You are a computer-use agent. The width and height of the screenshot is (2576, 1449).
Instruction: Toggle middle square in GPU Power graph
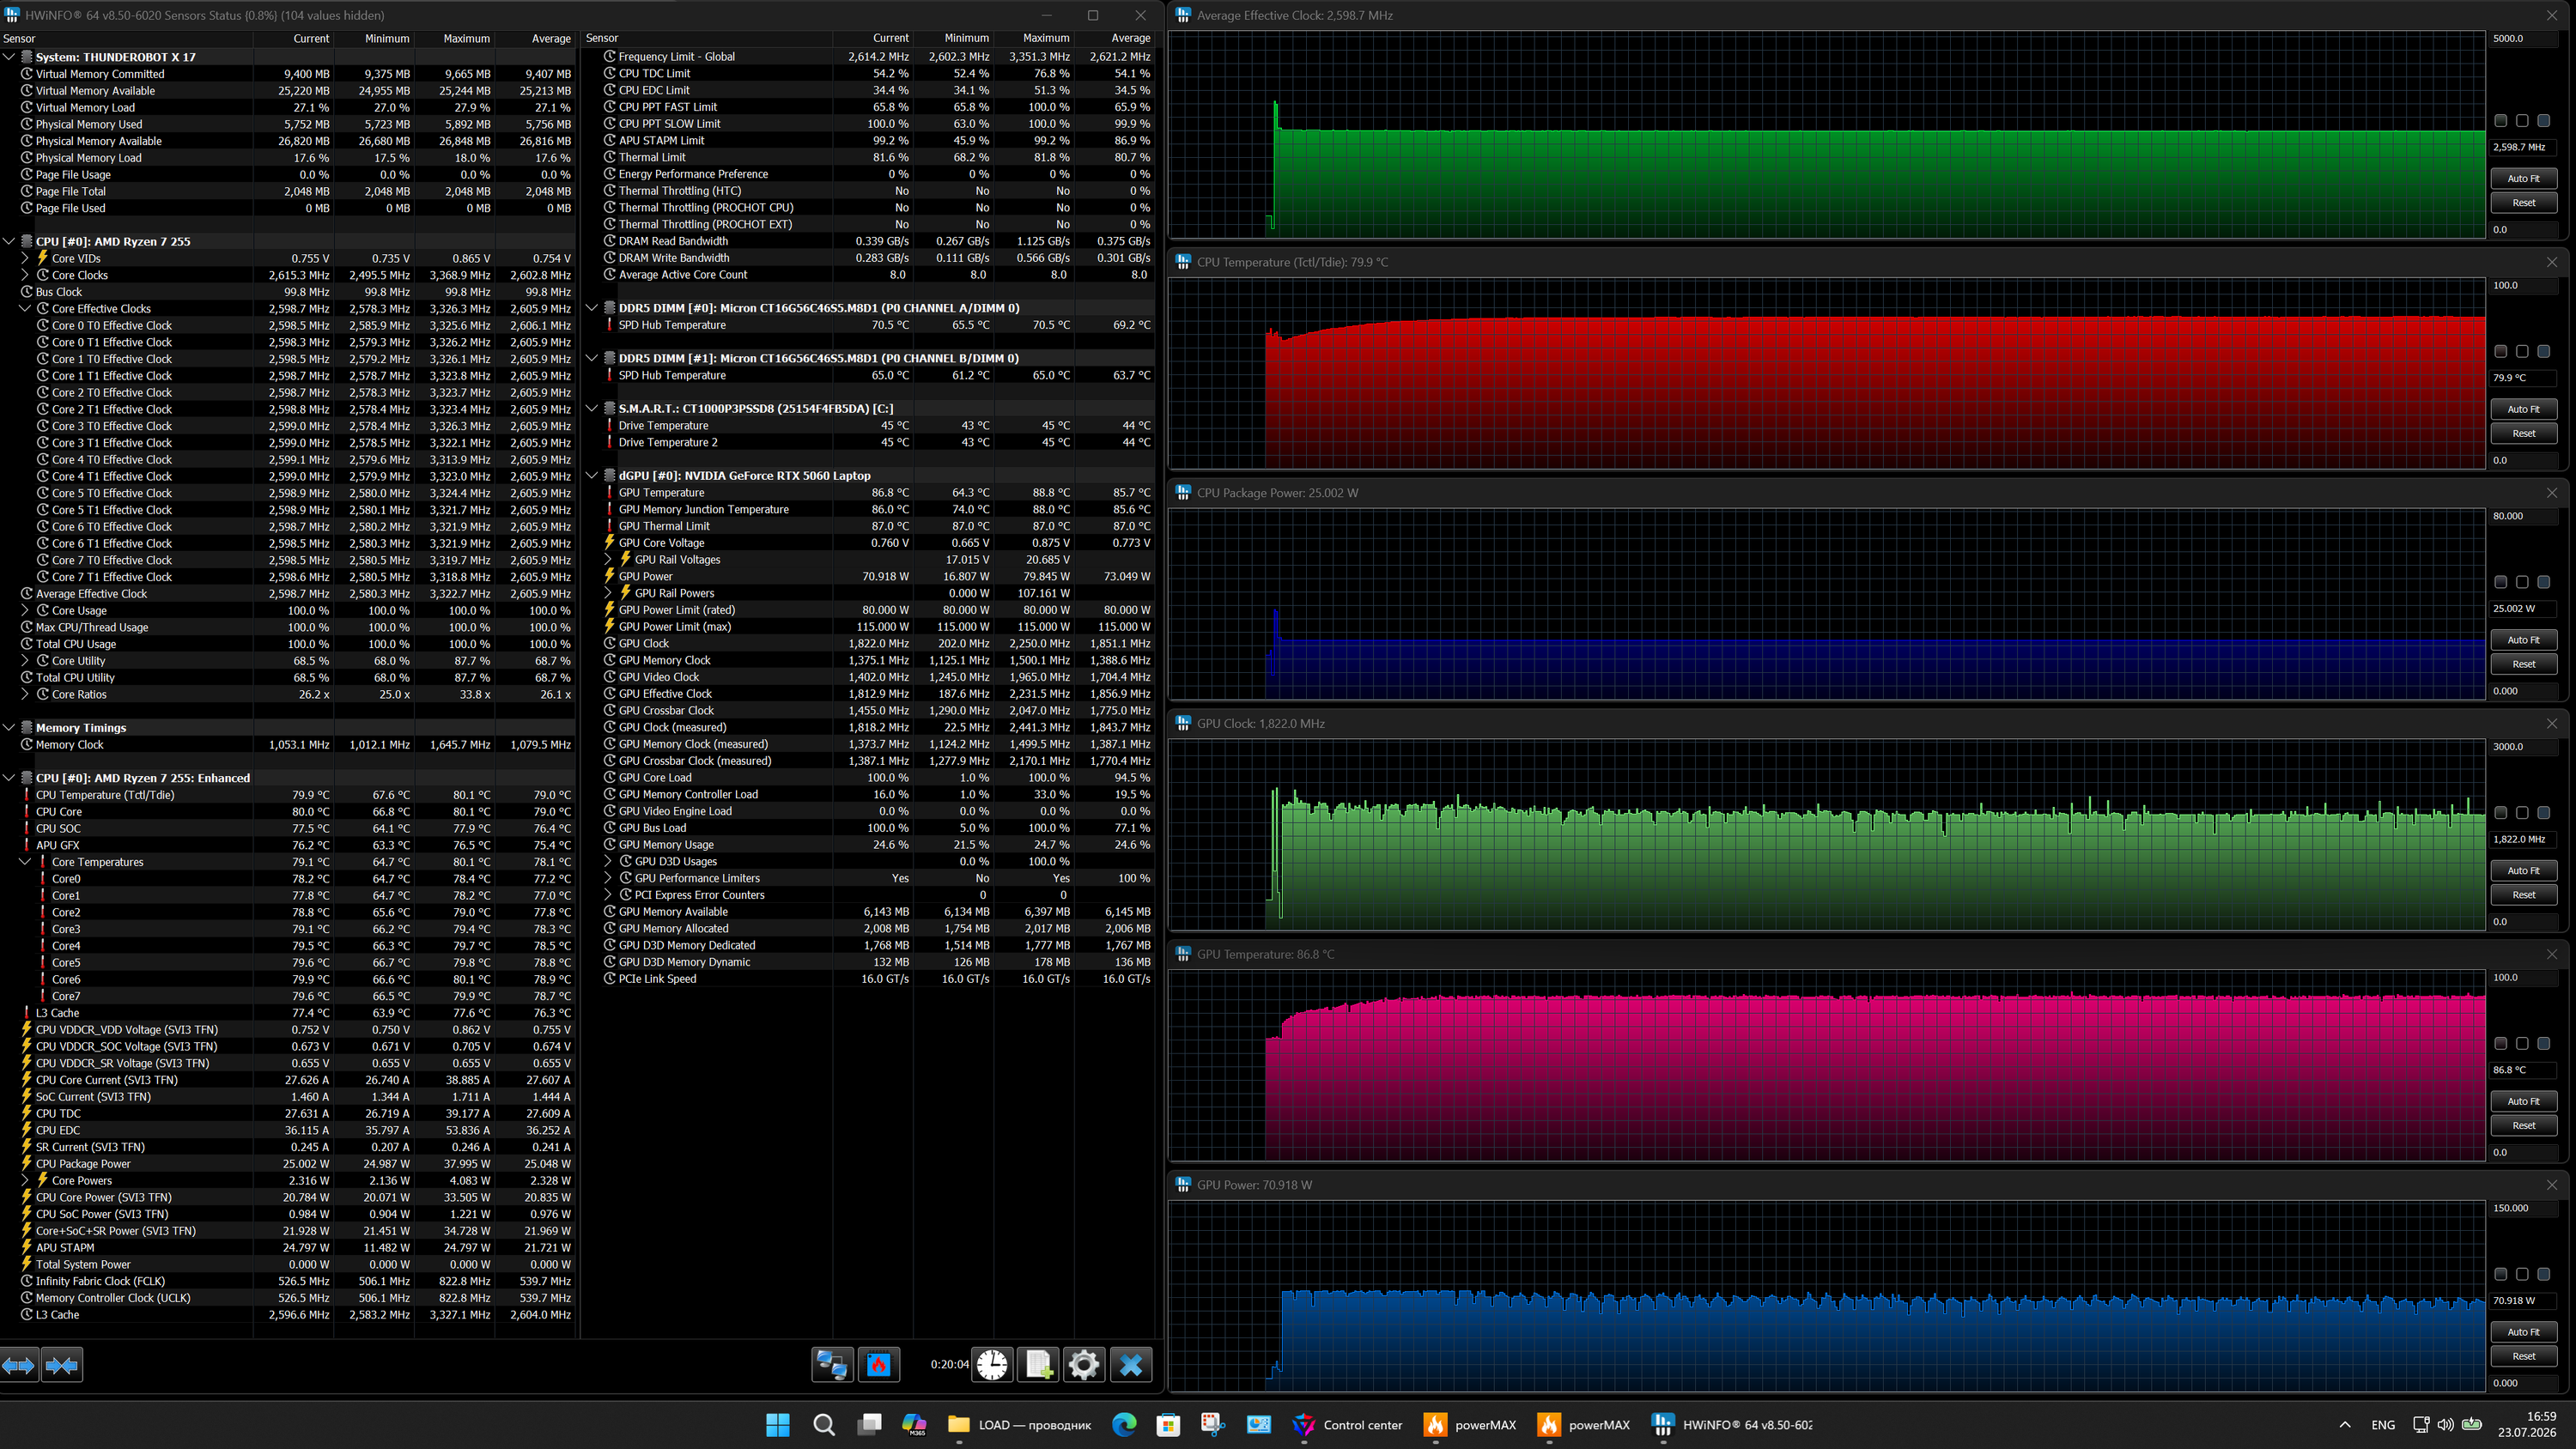click(x=2522, y=1274)
